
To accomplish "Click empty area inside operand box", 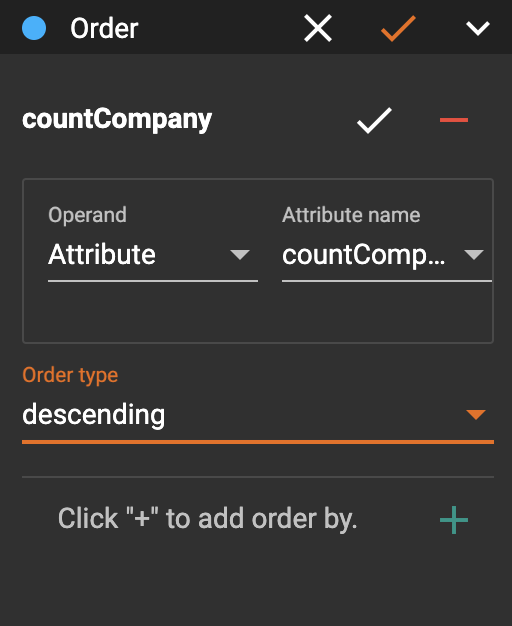I will 258,313.
